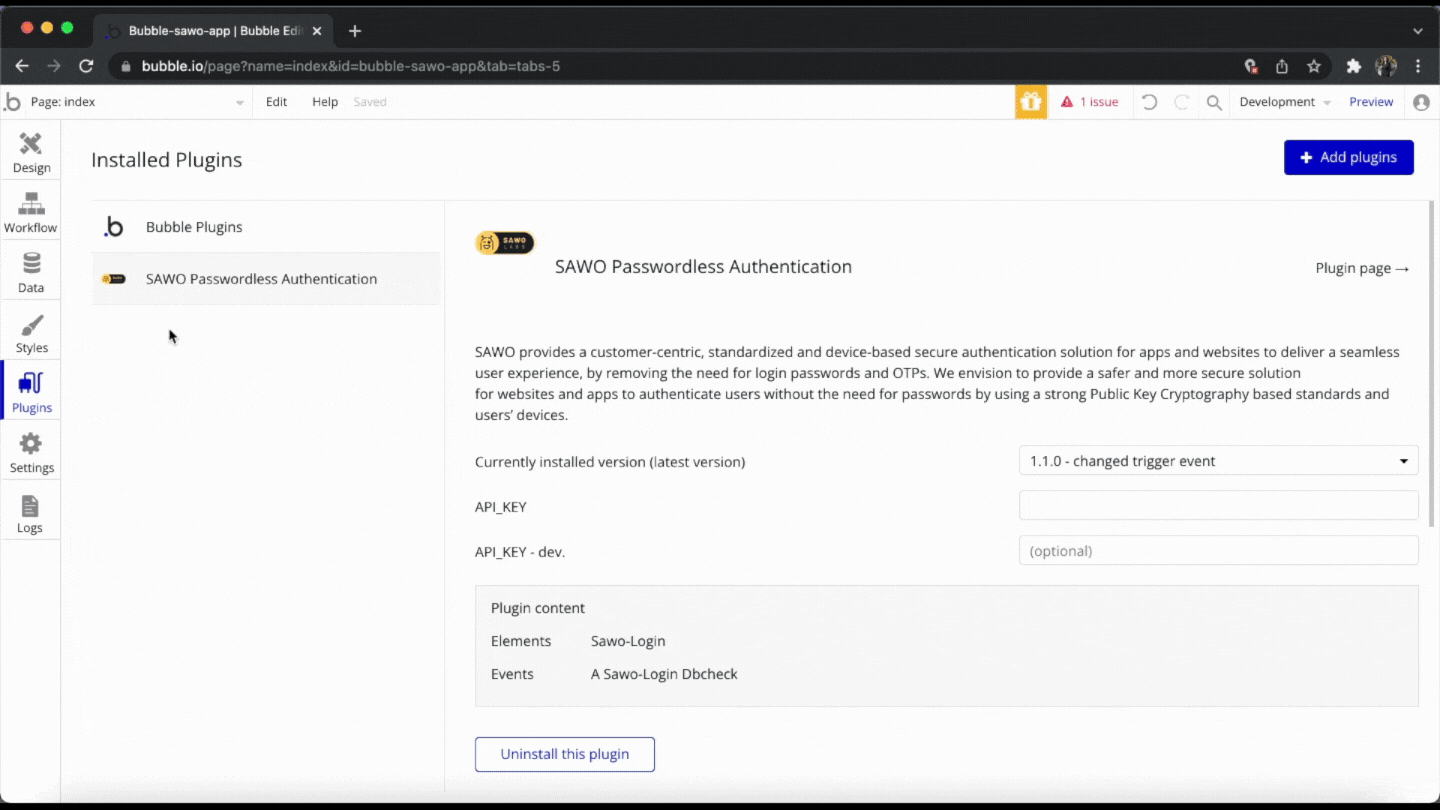Open the 1 issue warning
Viewport: 1440px width, 810px height.
1090,102
